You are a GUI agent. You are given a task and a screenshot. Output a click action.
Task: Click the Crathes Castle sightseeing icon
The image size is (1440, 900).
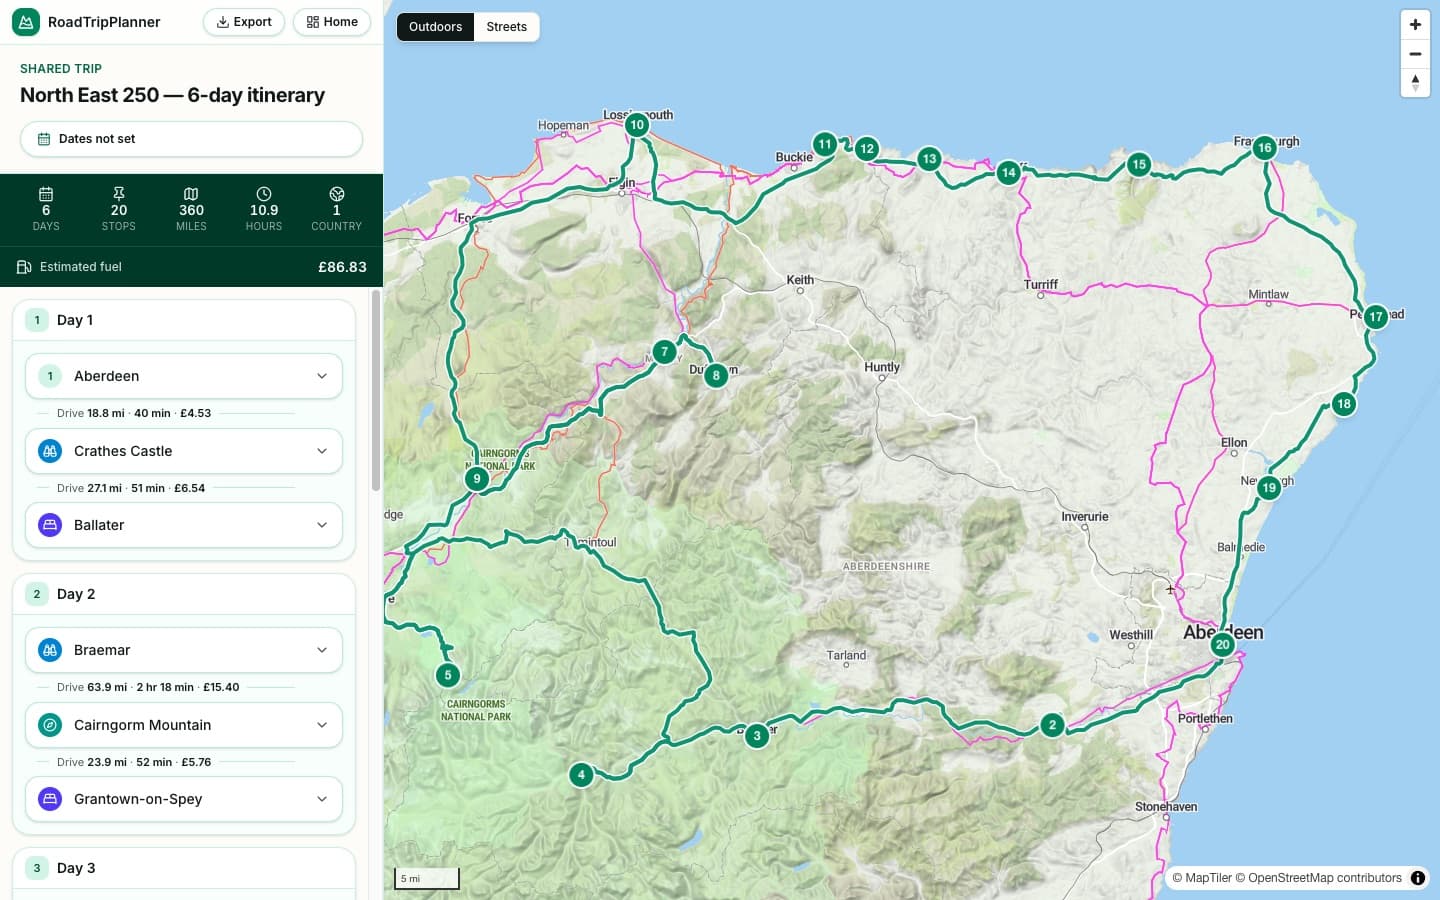[50, 451]
